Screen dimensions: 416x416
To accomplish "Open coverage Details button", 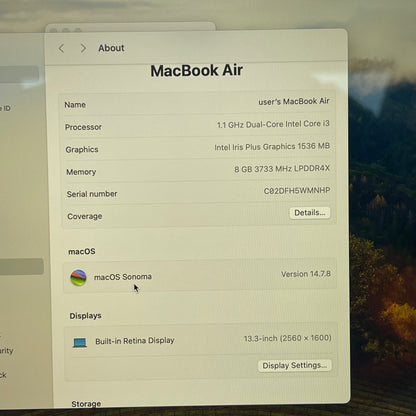I will (310, 213).
